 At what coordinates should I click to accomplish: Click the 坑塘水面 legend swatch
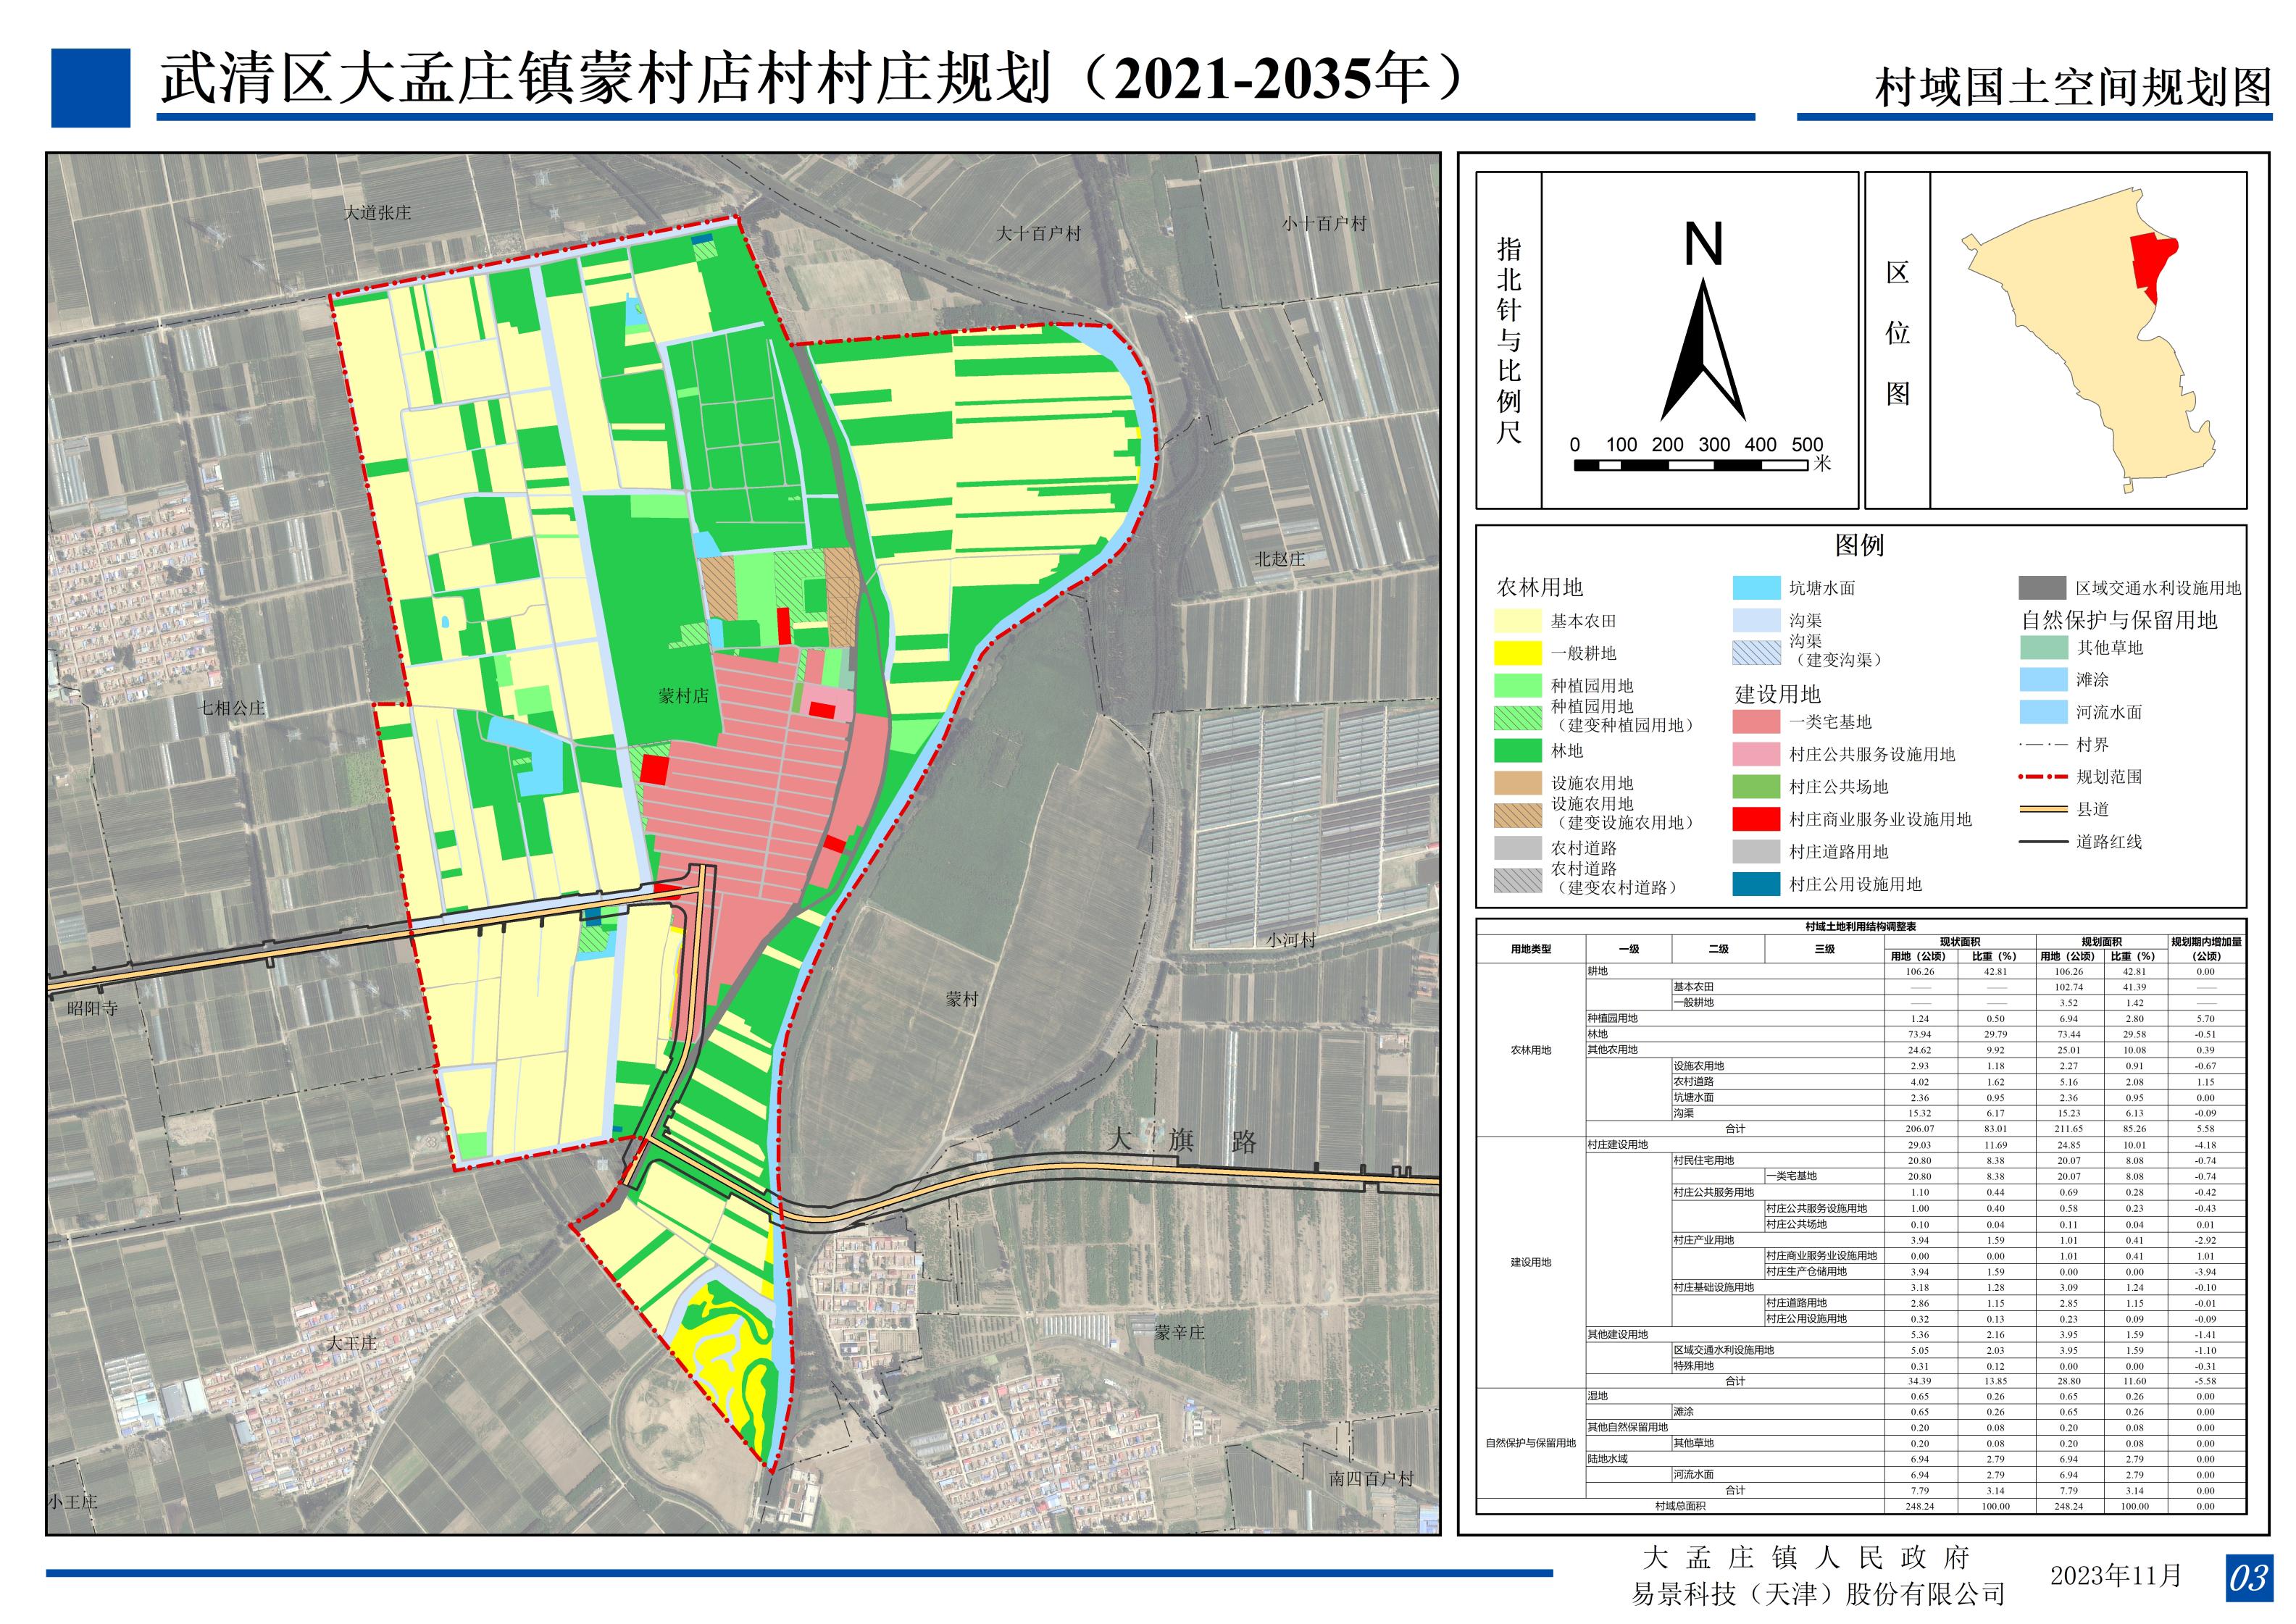(1756, 588)
